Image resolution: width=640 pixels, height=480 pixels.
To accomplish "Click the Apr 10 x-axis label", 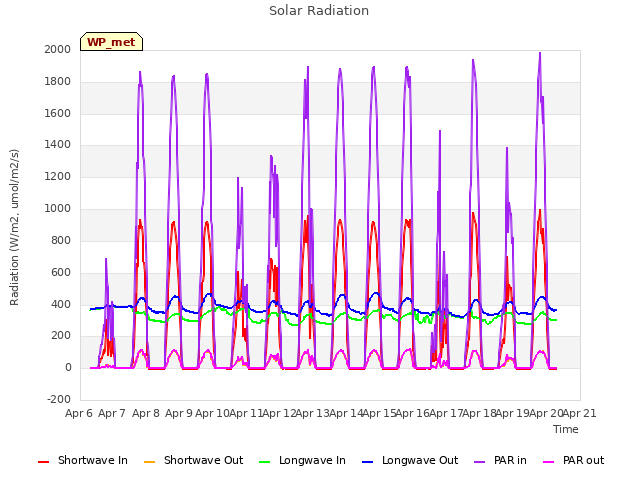I will [x=212, y=413].
